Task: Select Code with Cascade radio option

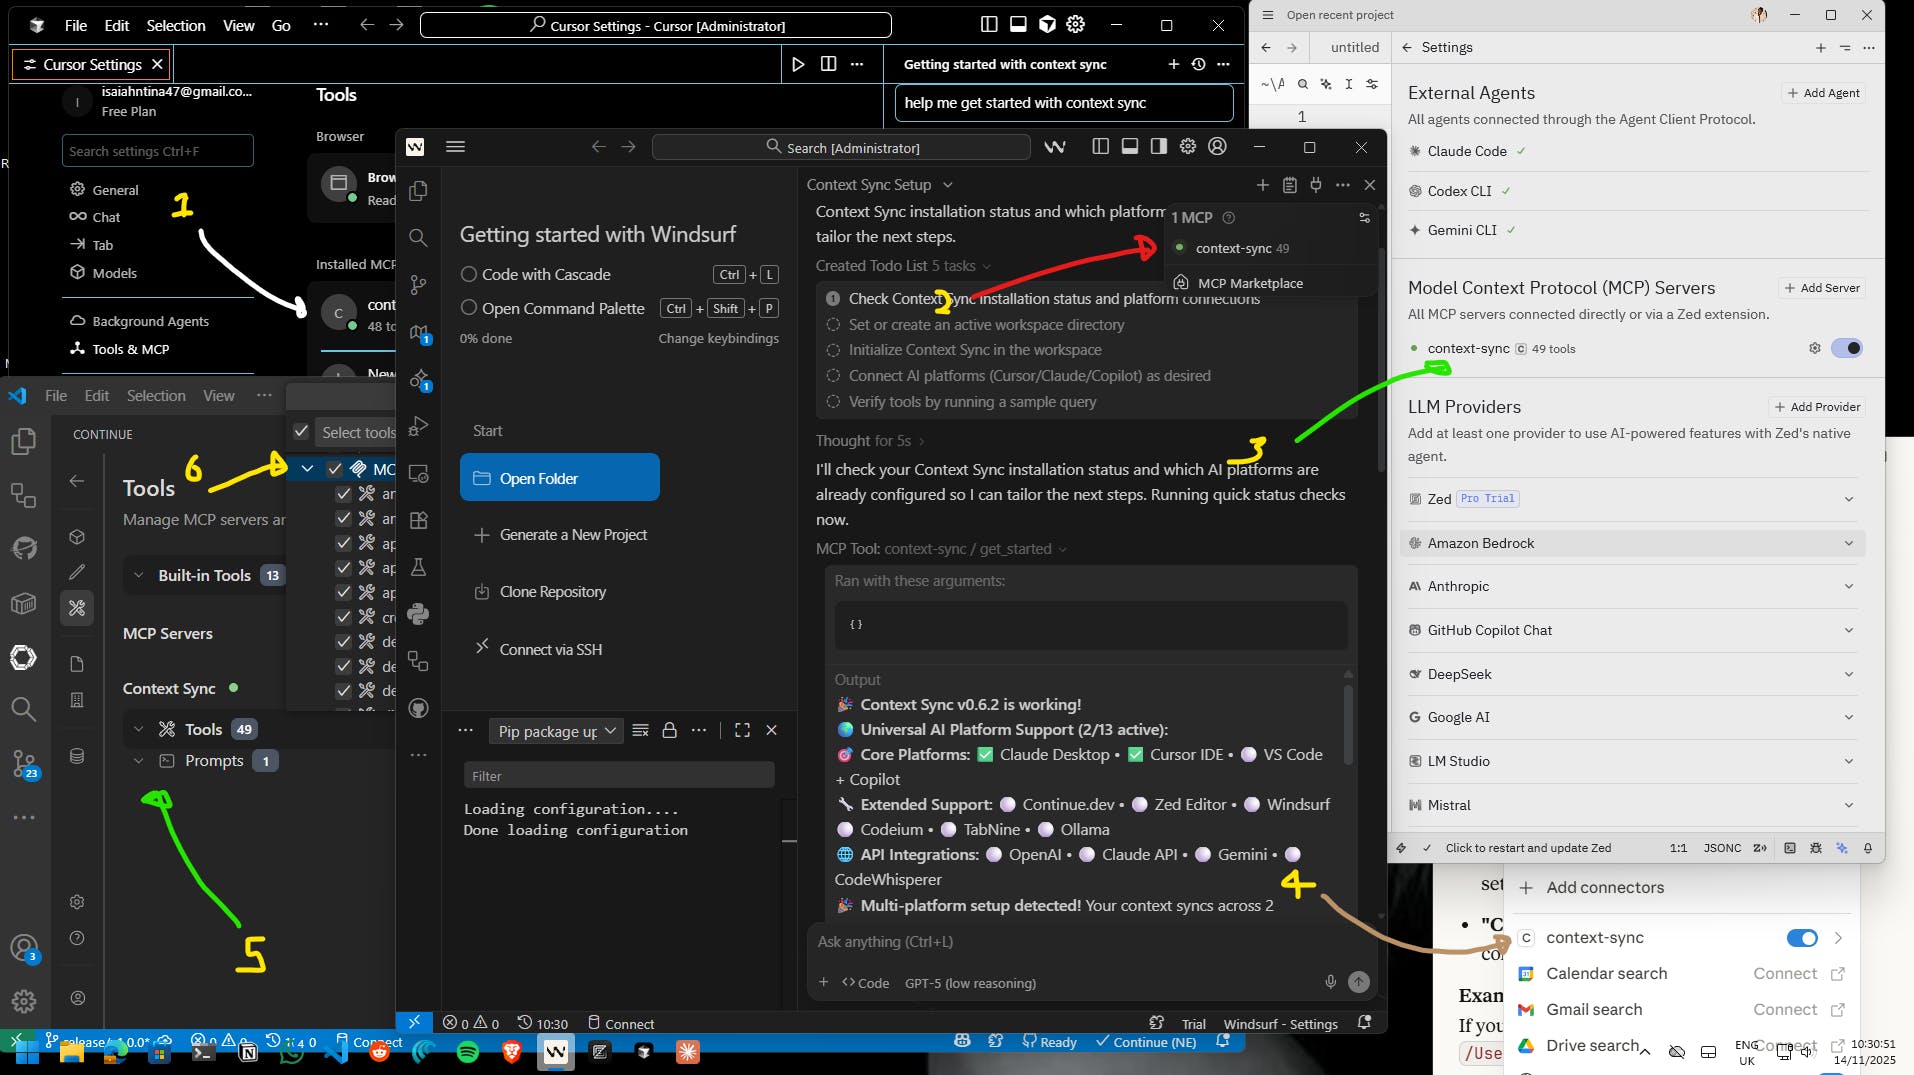Action: pos(468,274)
